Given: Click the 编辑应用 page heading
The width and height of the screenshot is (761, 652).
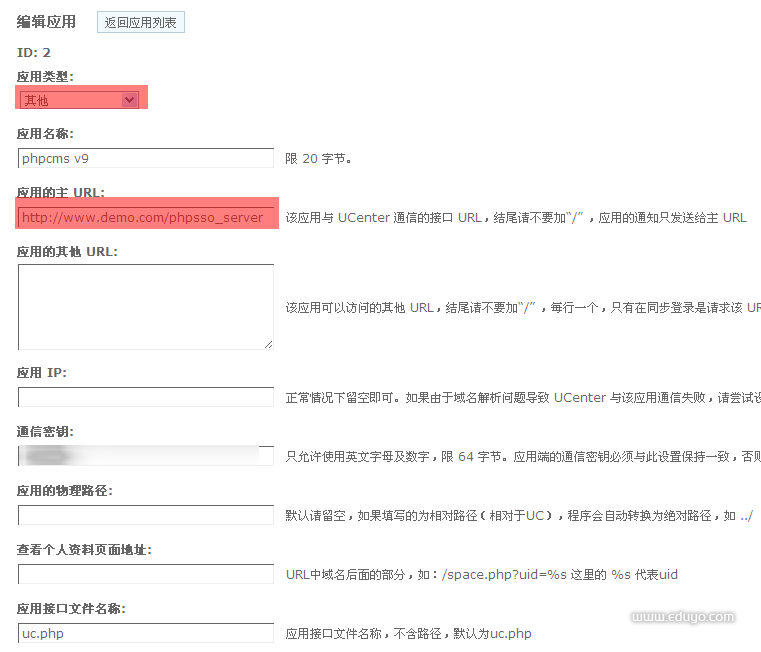Looking at the screenshot, I should pos(46,22).
